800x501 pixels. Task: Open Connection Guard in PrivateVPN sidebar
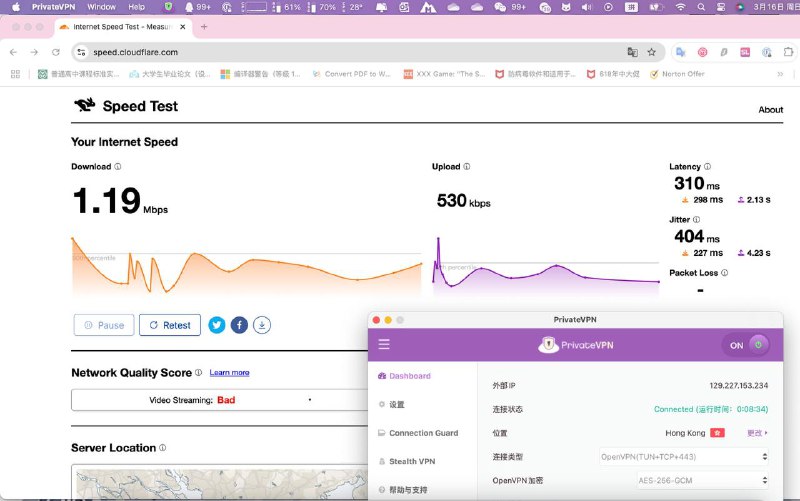pyautogui.click(x=418, y=433)
